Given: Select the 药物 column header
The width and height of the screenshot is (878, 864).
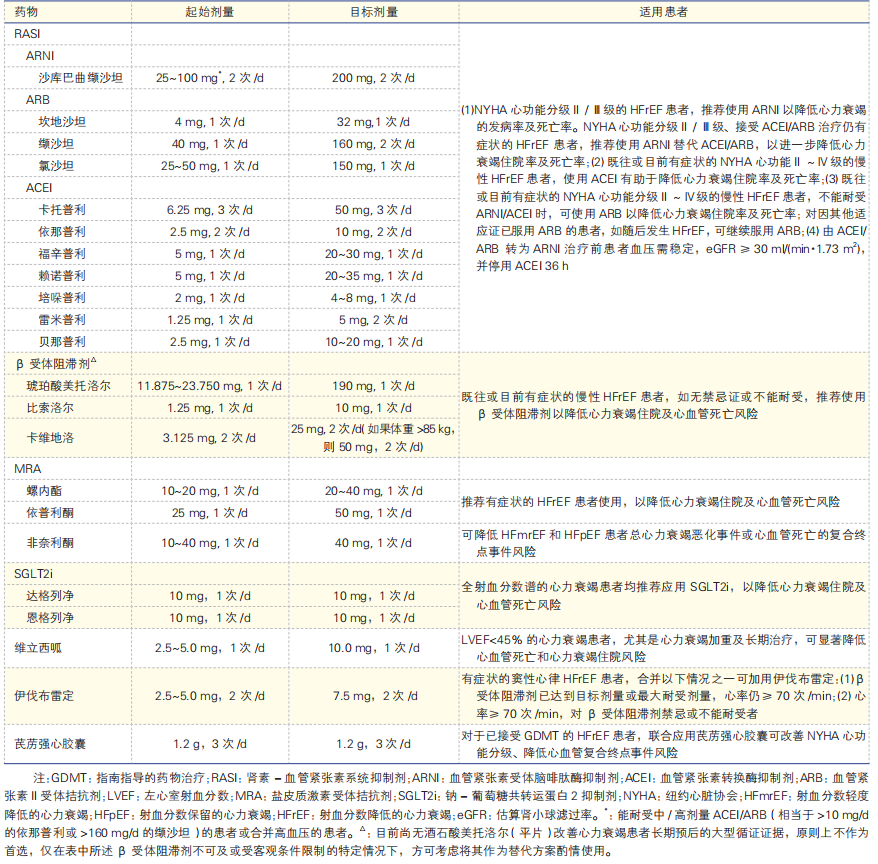Looking at the screenshot, I should point(31,14).
